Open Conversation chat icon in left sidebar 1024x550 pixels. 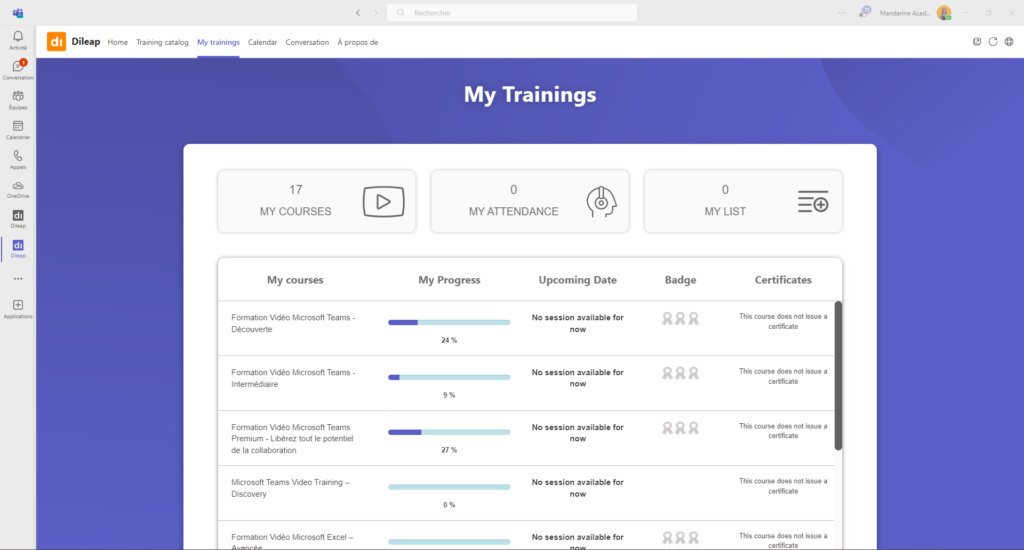(18, 69)
